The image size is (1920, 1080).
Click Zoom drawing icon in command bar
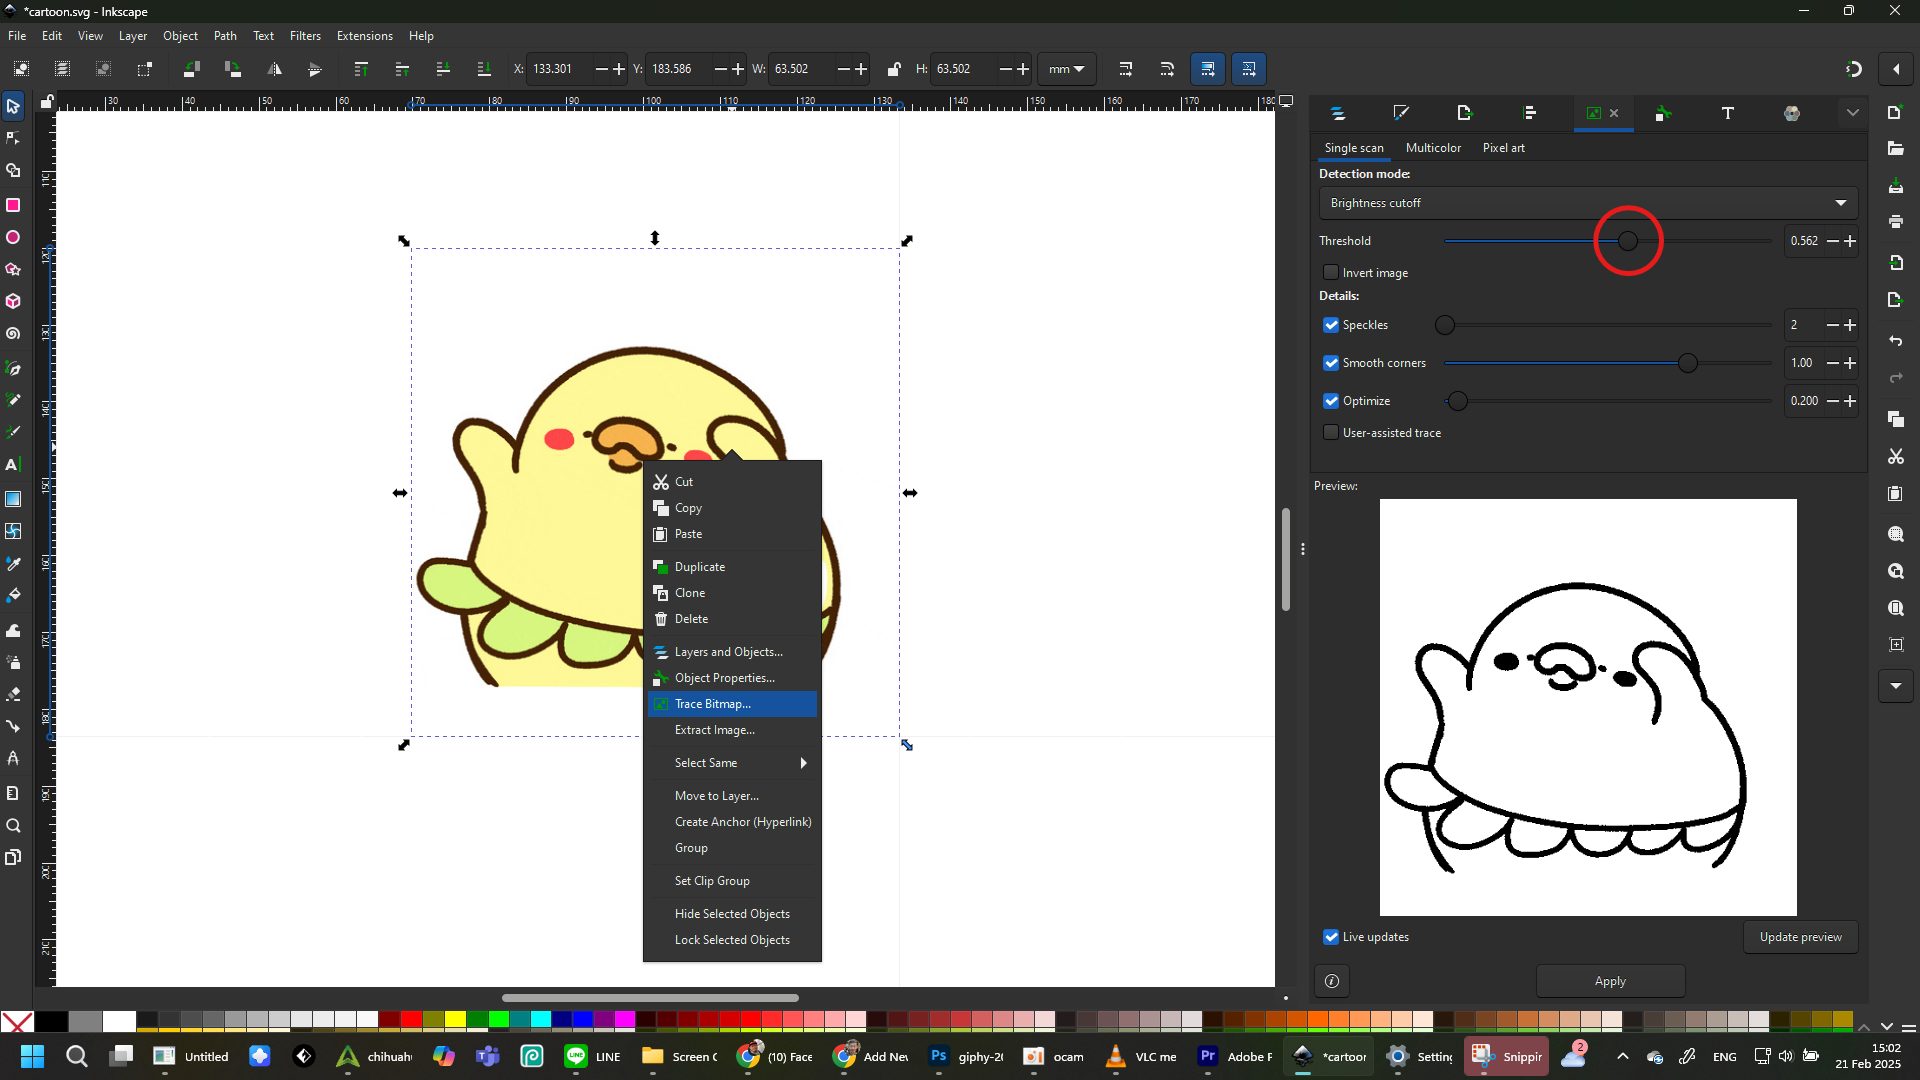(1895, 572)
